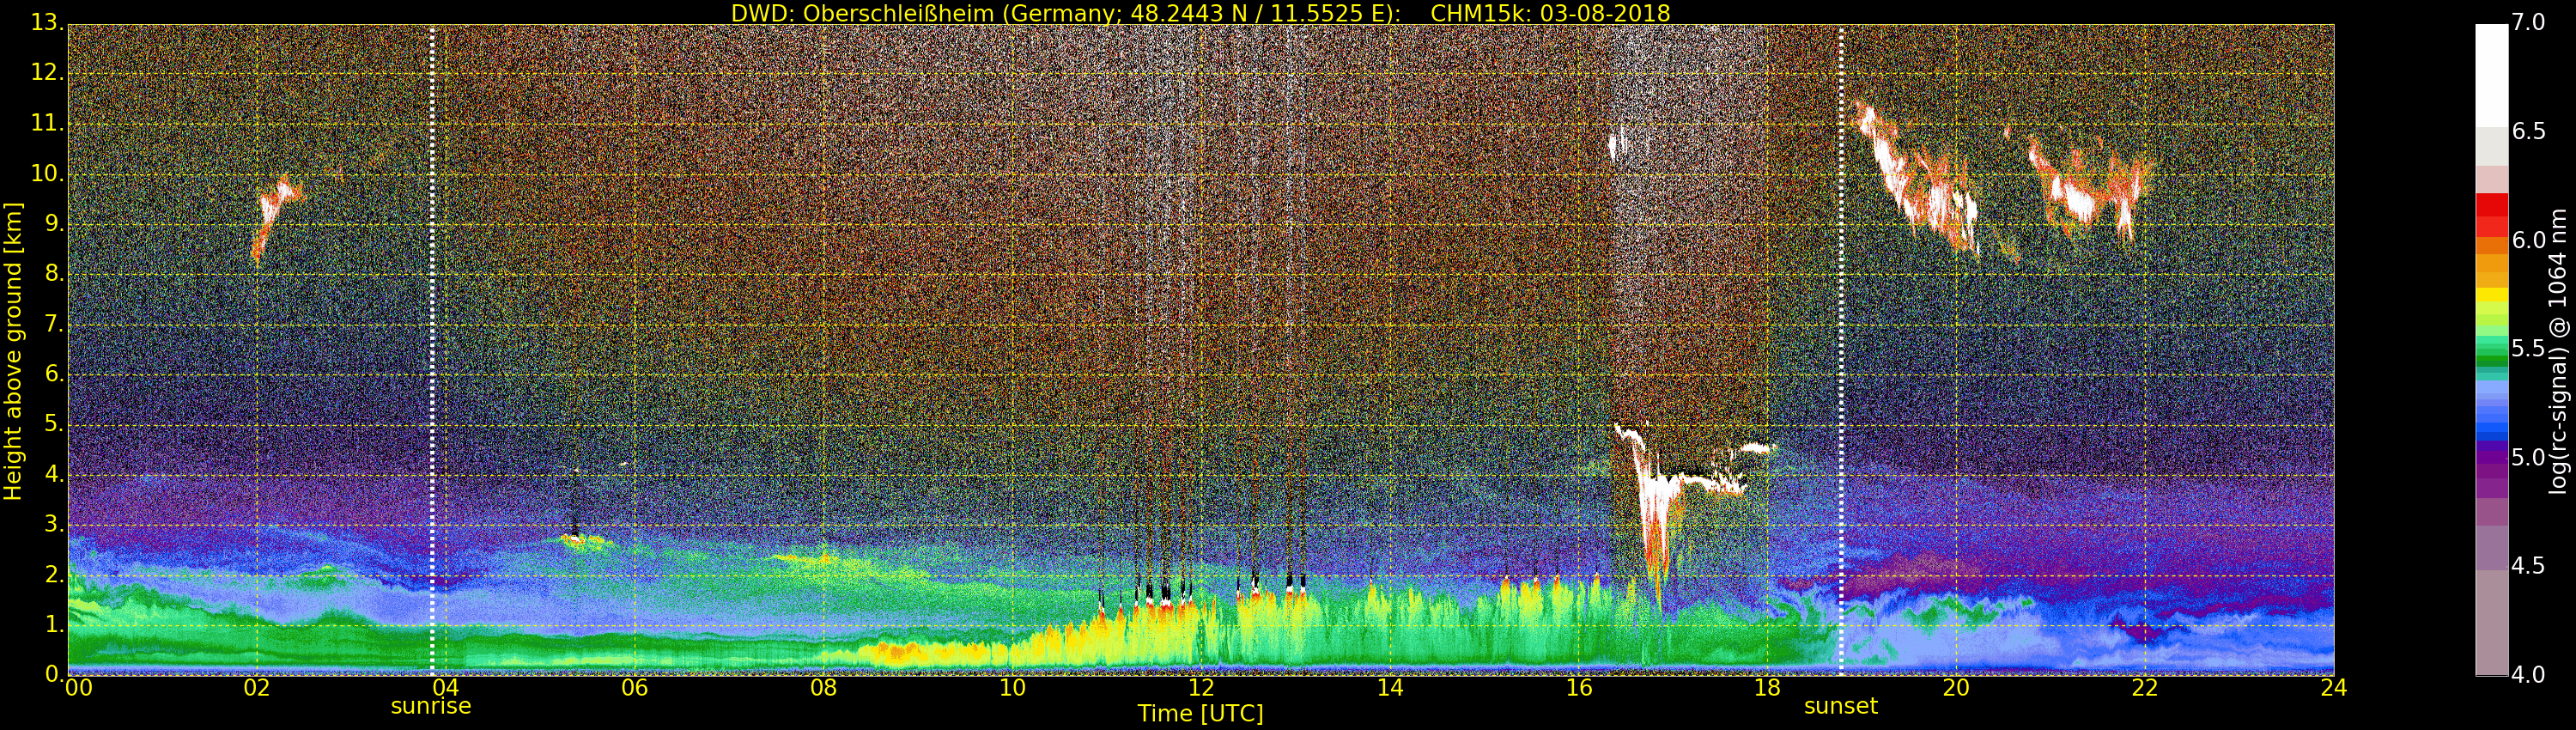The height and width of the screenshot is (730, 2576).
Task: Click the '0.' height tick label
Action: click(x=54, y=674)
